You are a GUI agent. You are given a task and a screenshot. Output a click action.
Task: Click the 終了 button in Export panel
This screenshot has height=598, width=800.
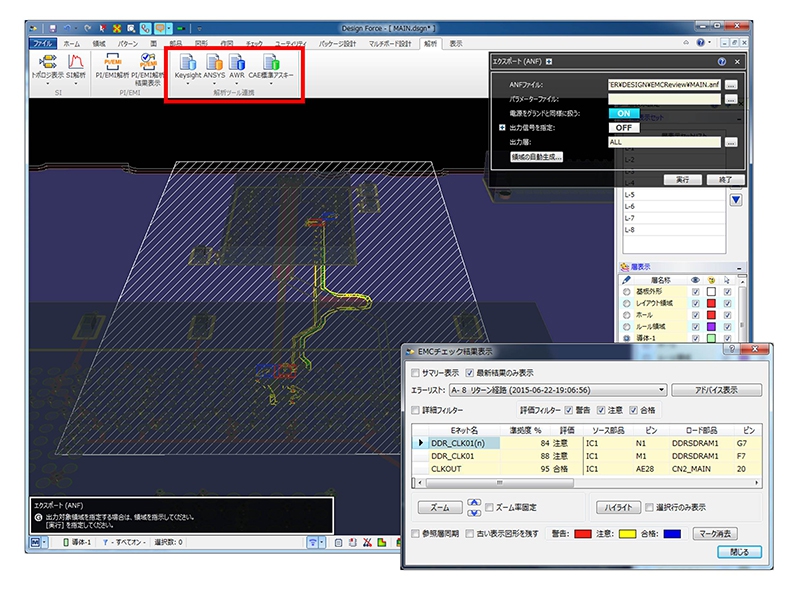click(725, 180)
